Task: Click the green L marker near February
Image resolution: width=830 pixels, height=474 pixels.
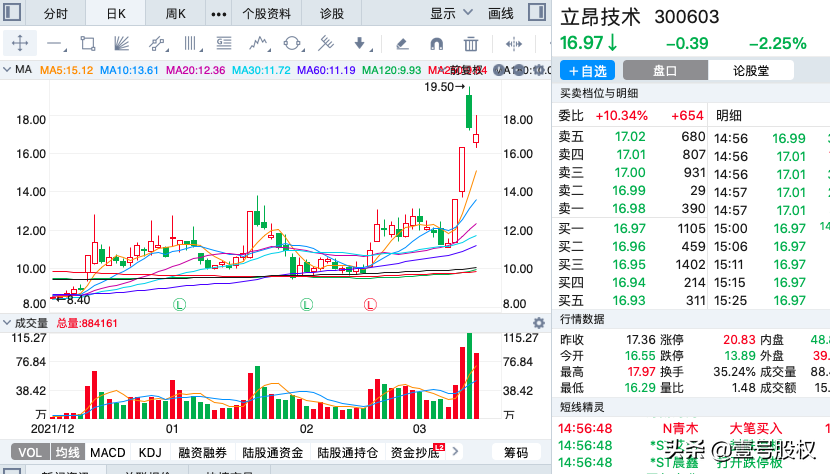Action: pyautogui.click(x=306, y=305)
